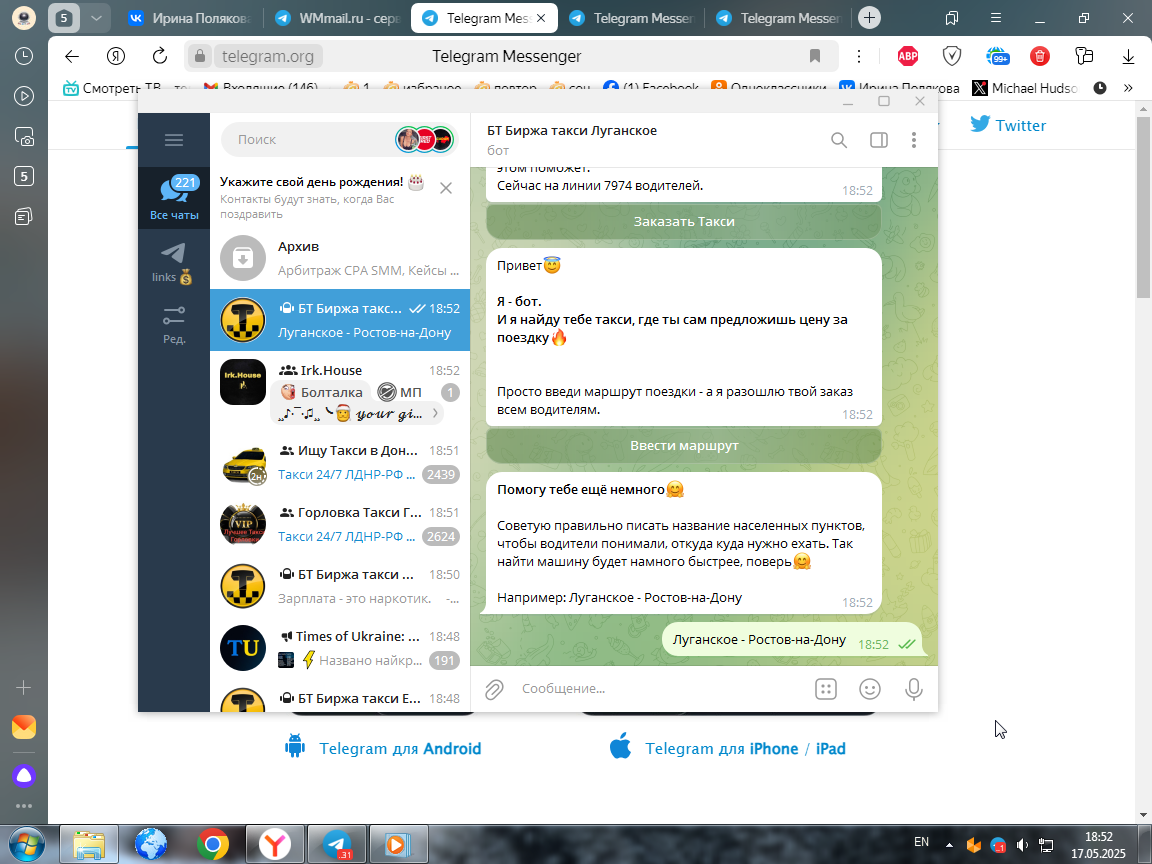Viewport: 1152px width, 864px height.
Task: Open the 'links' chat folder
Action: [x=174, y=262]
